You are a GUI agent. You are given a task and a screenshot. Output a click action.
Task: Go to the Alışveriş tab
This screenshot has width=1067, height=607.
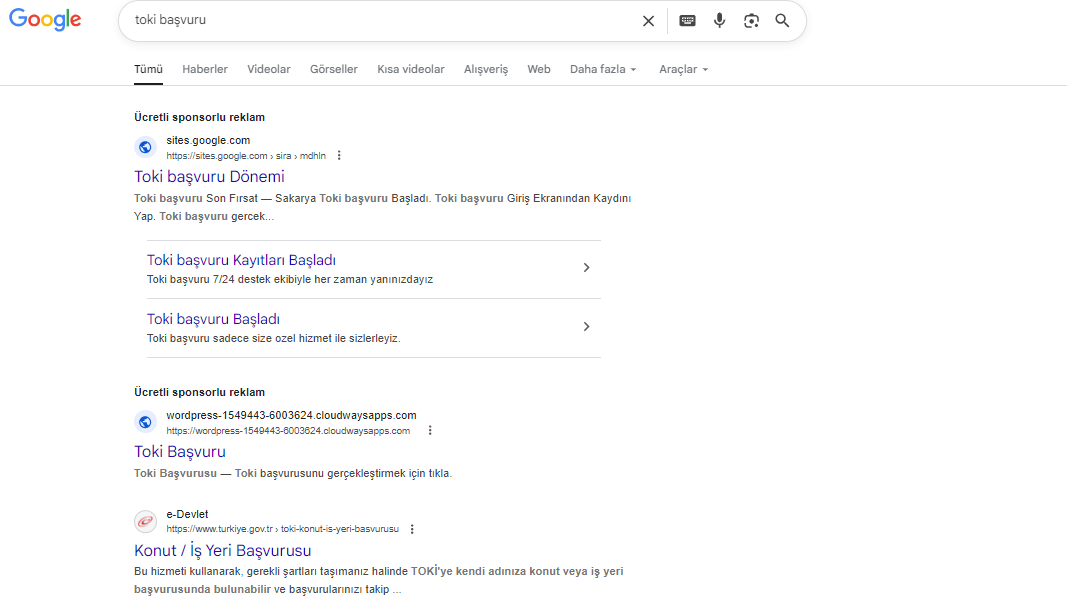pyautogui.click(x=486, y=69)
